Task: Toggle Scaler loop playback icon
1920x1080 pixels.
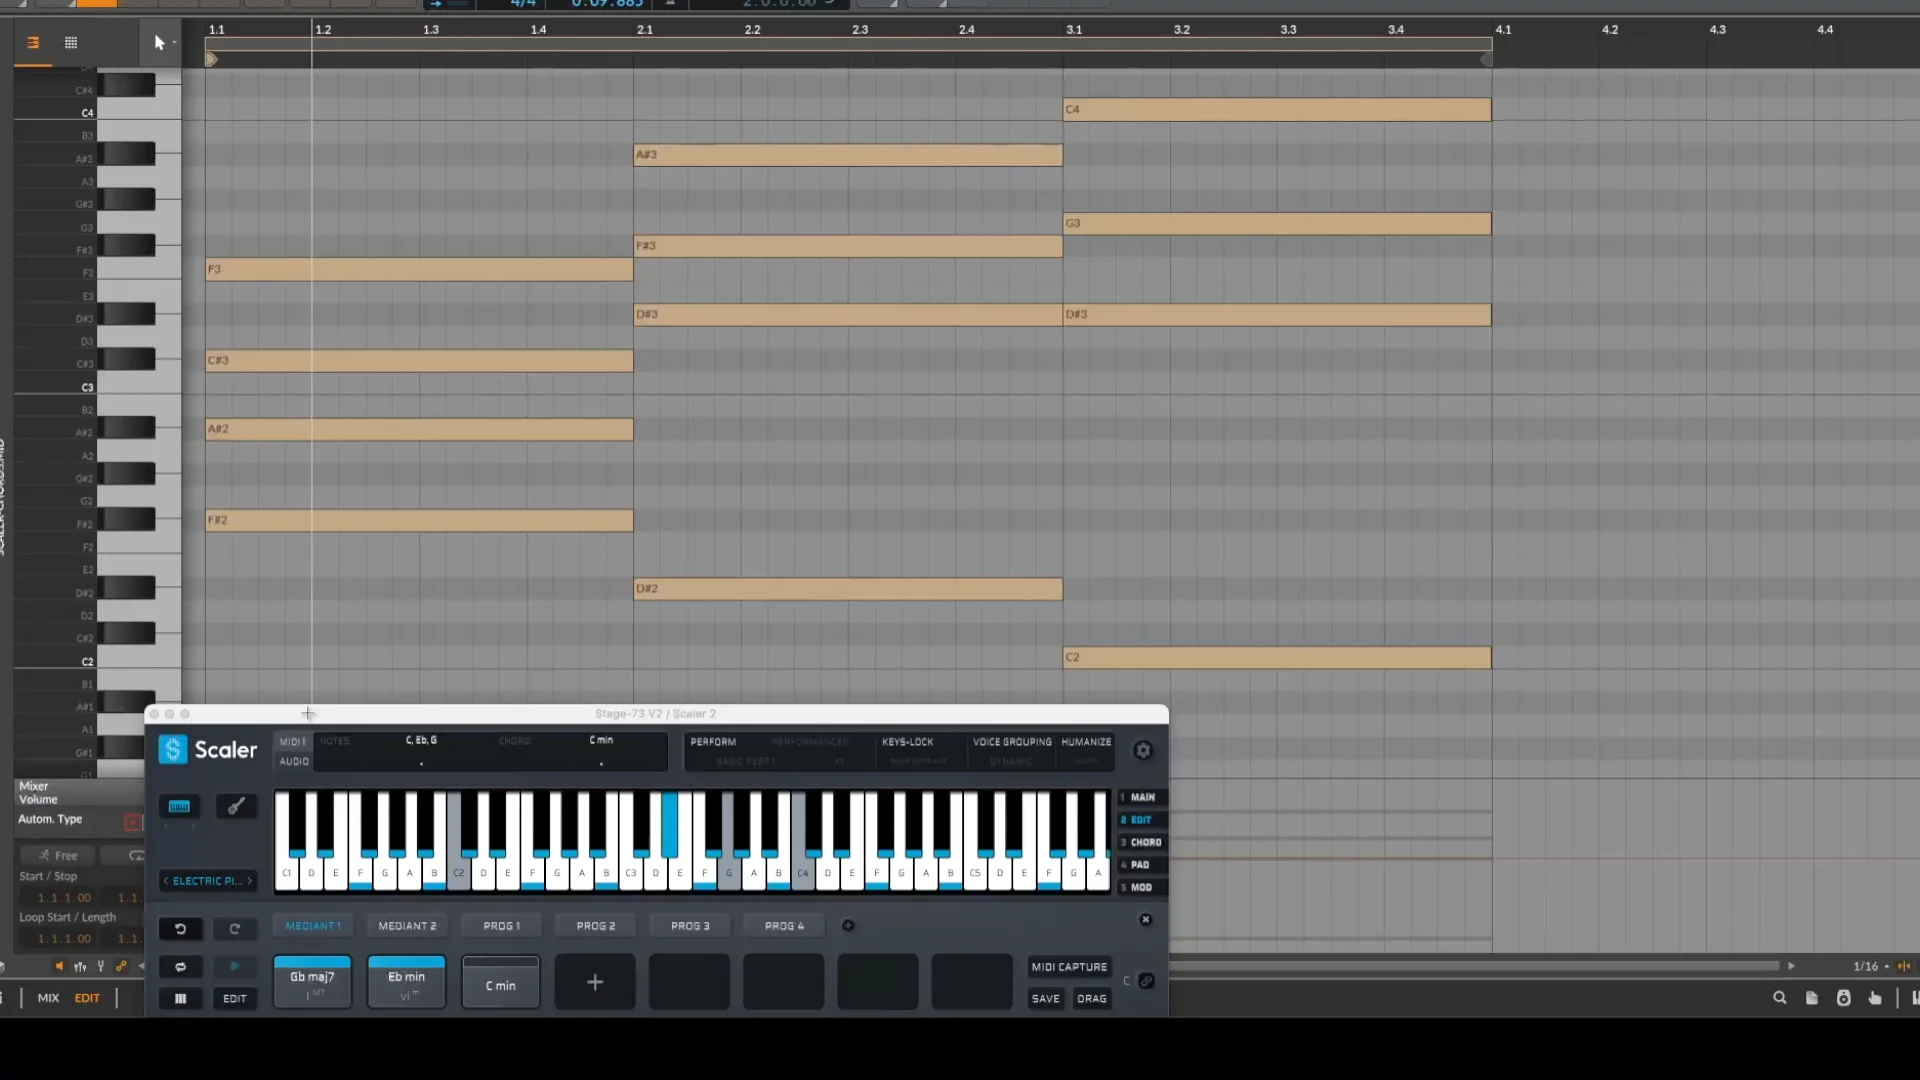Action: pyautogui.click(x=180, y=967)
